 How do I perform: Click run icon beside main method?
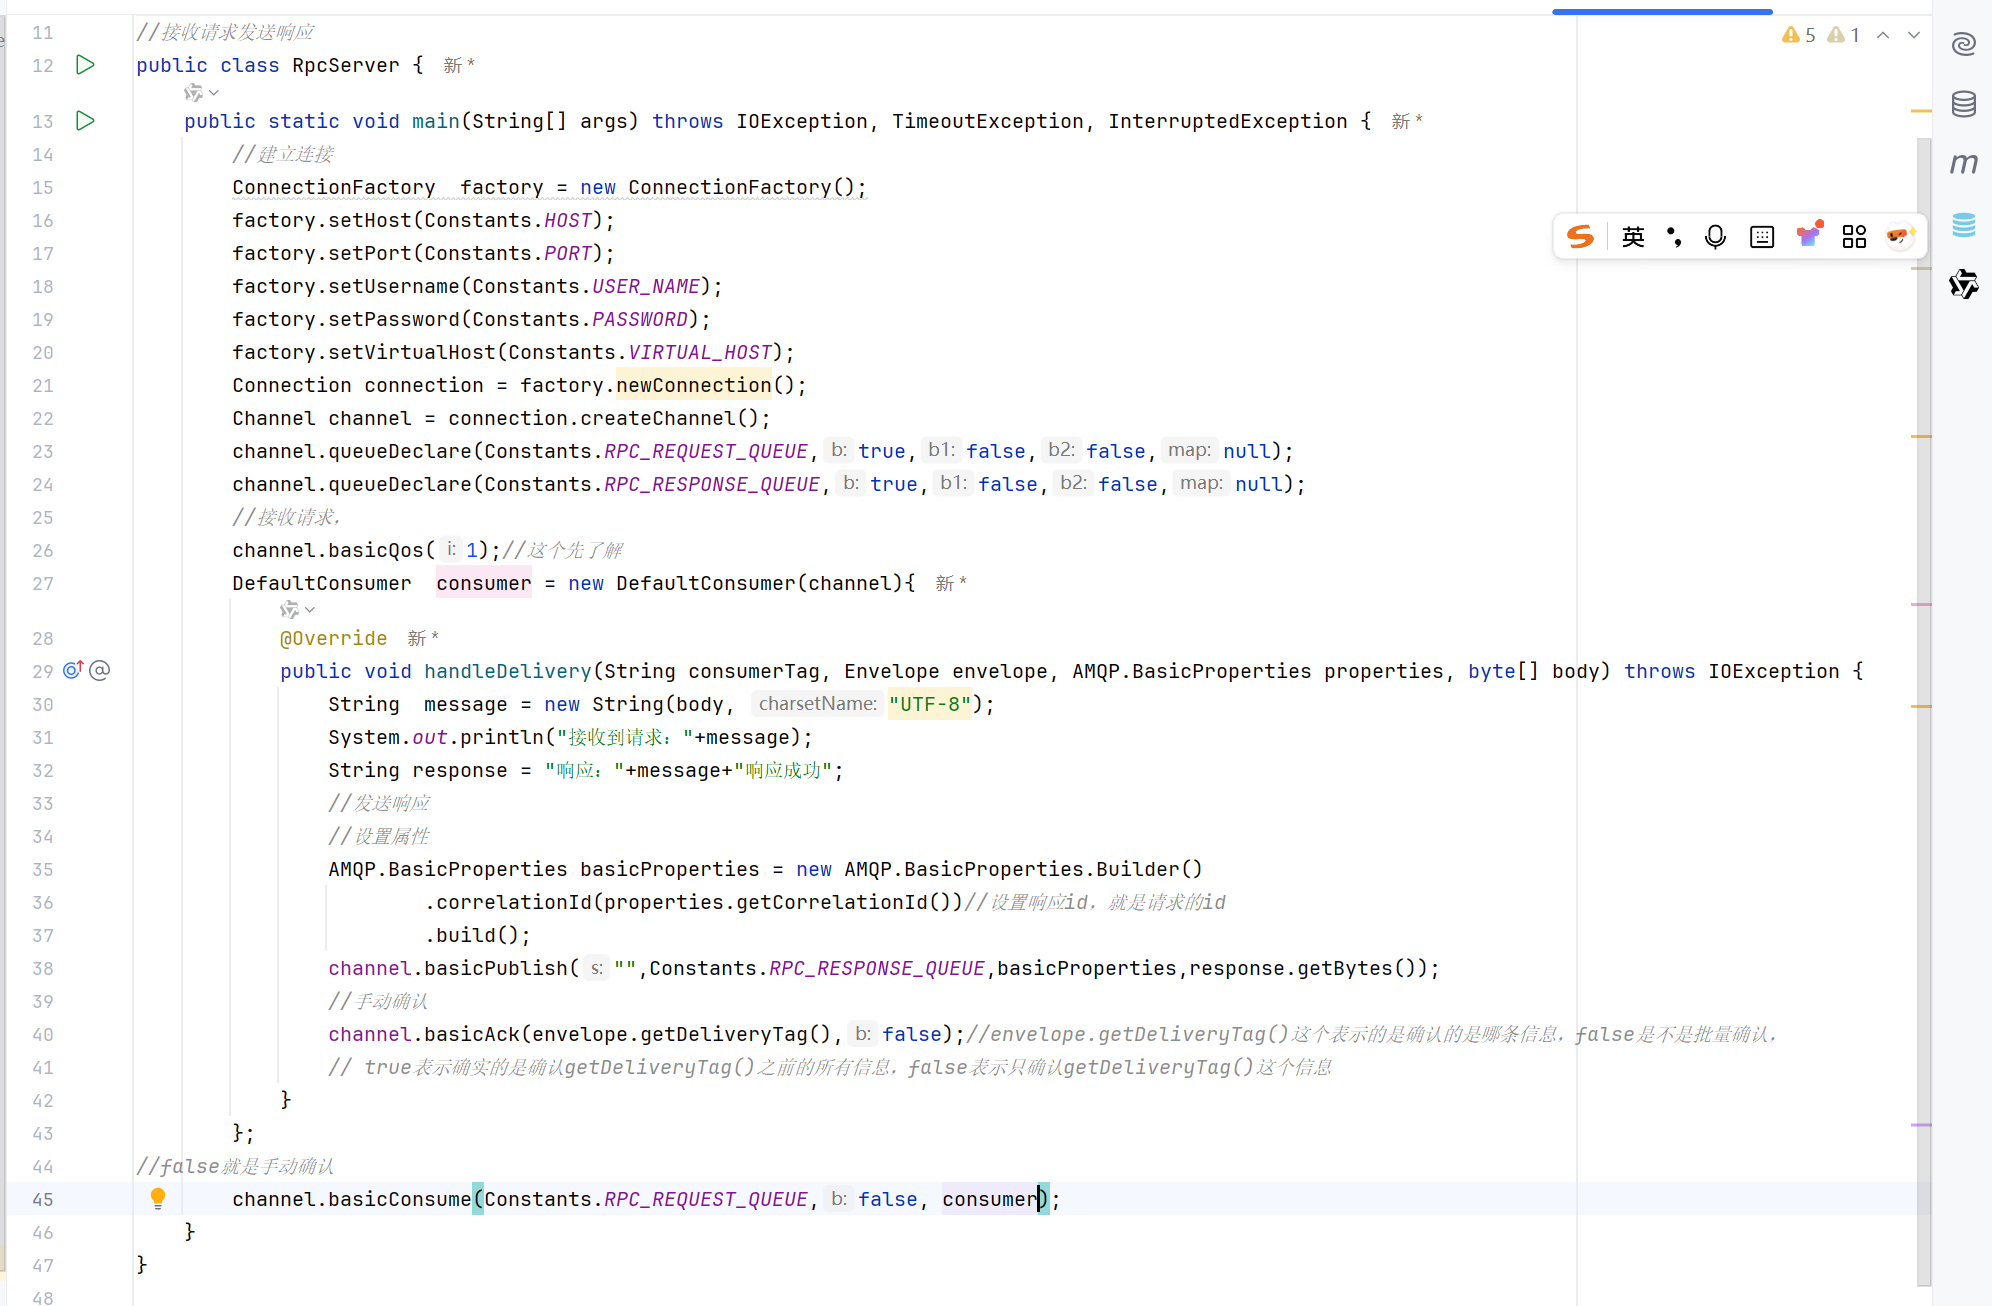pyautogui.click(x=85, y=121)
